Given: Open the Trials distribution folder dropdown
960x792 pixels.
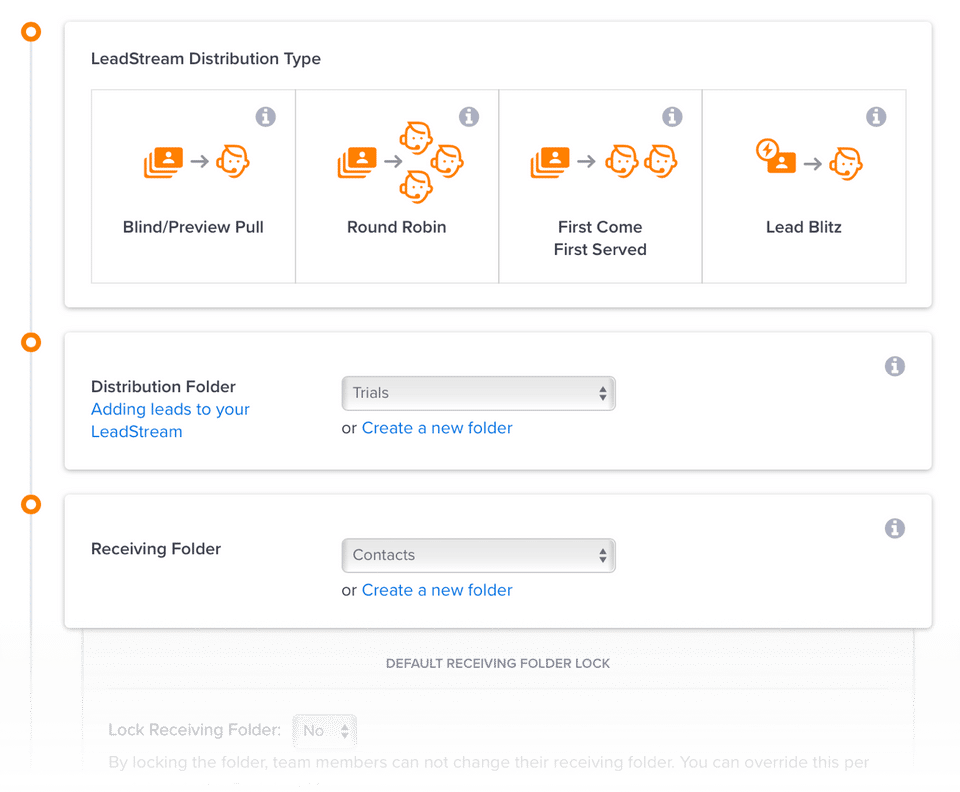Looking at the screenshot, I should (478, 393).
